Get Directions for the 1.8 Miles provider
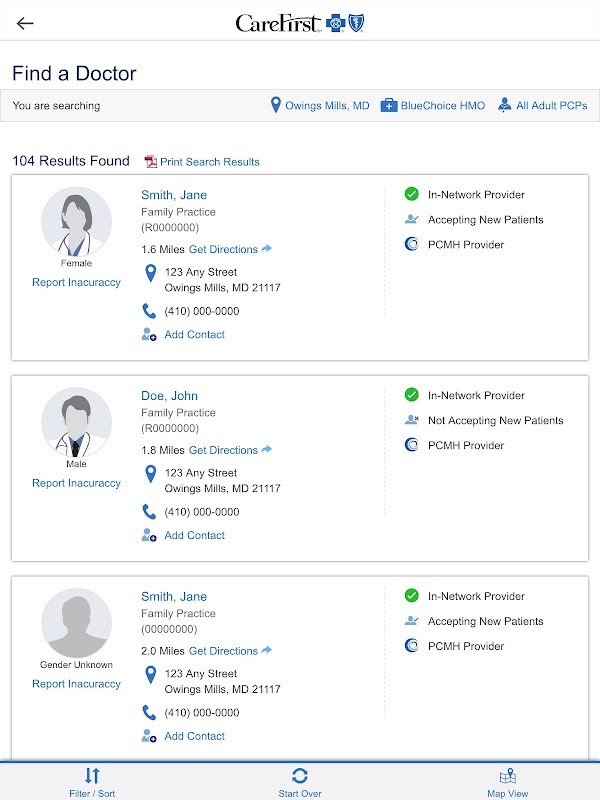Screen dimensions: 600x800 click(x=223, y=451)
